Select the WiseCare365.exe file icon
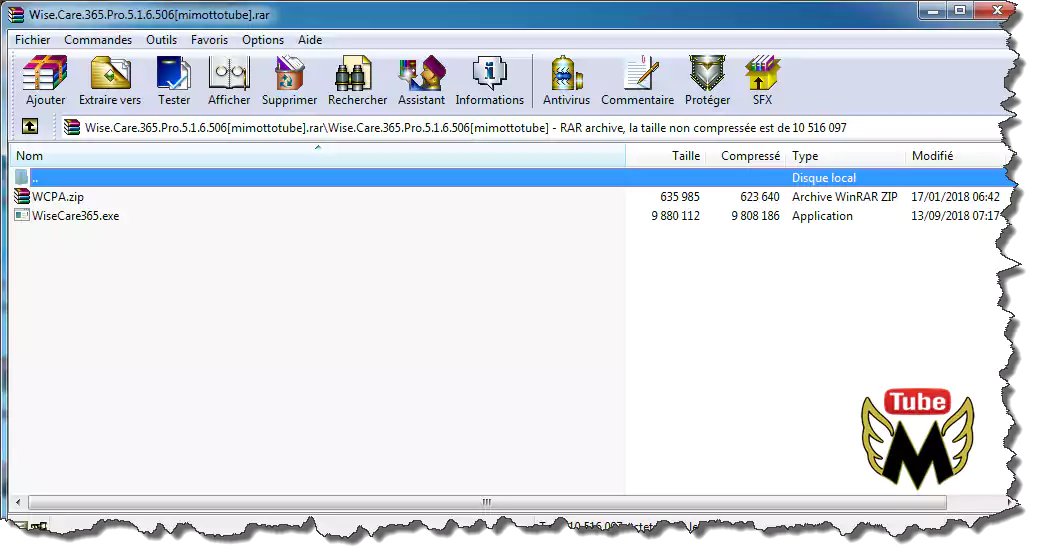Image resolution: width=1043 pixels, height=560 pixels. pyautogui.click(x=22, y=215)
